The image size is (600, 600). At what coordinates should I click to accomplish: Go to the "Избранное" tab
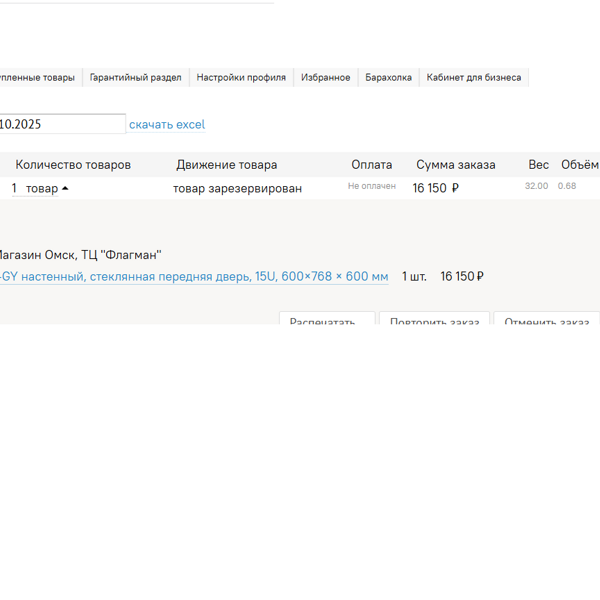tap(326, 77)
